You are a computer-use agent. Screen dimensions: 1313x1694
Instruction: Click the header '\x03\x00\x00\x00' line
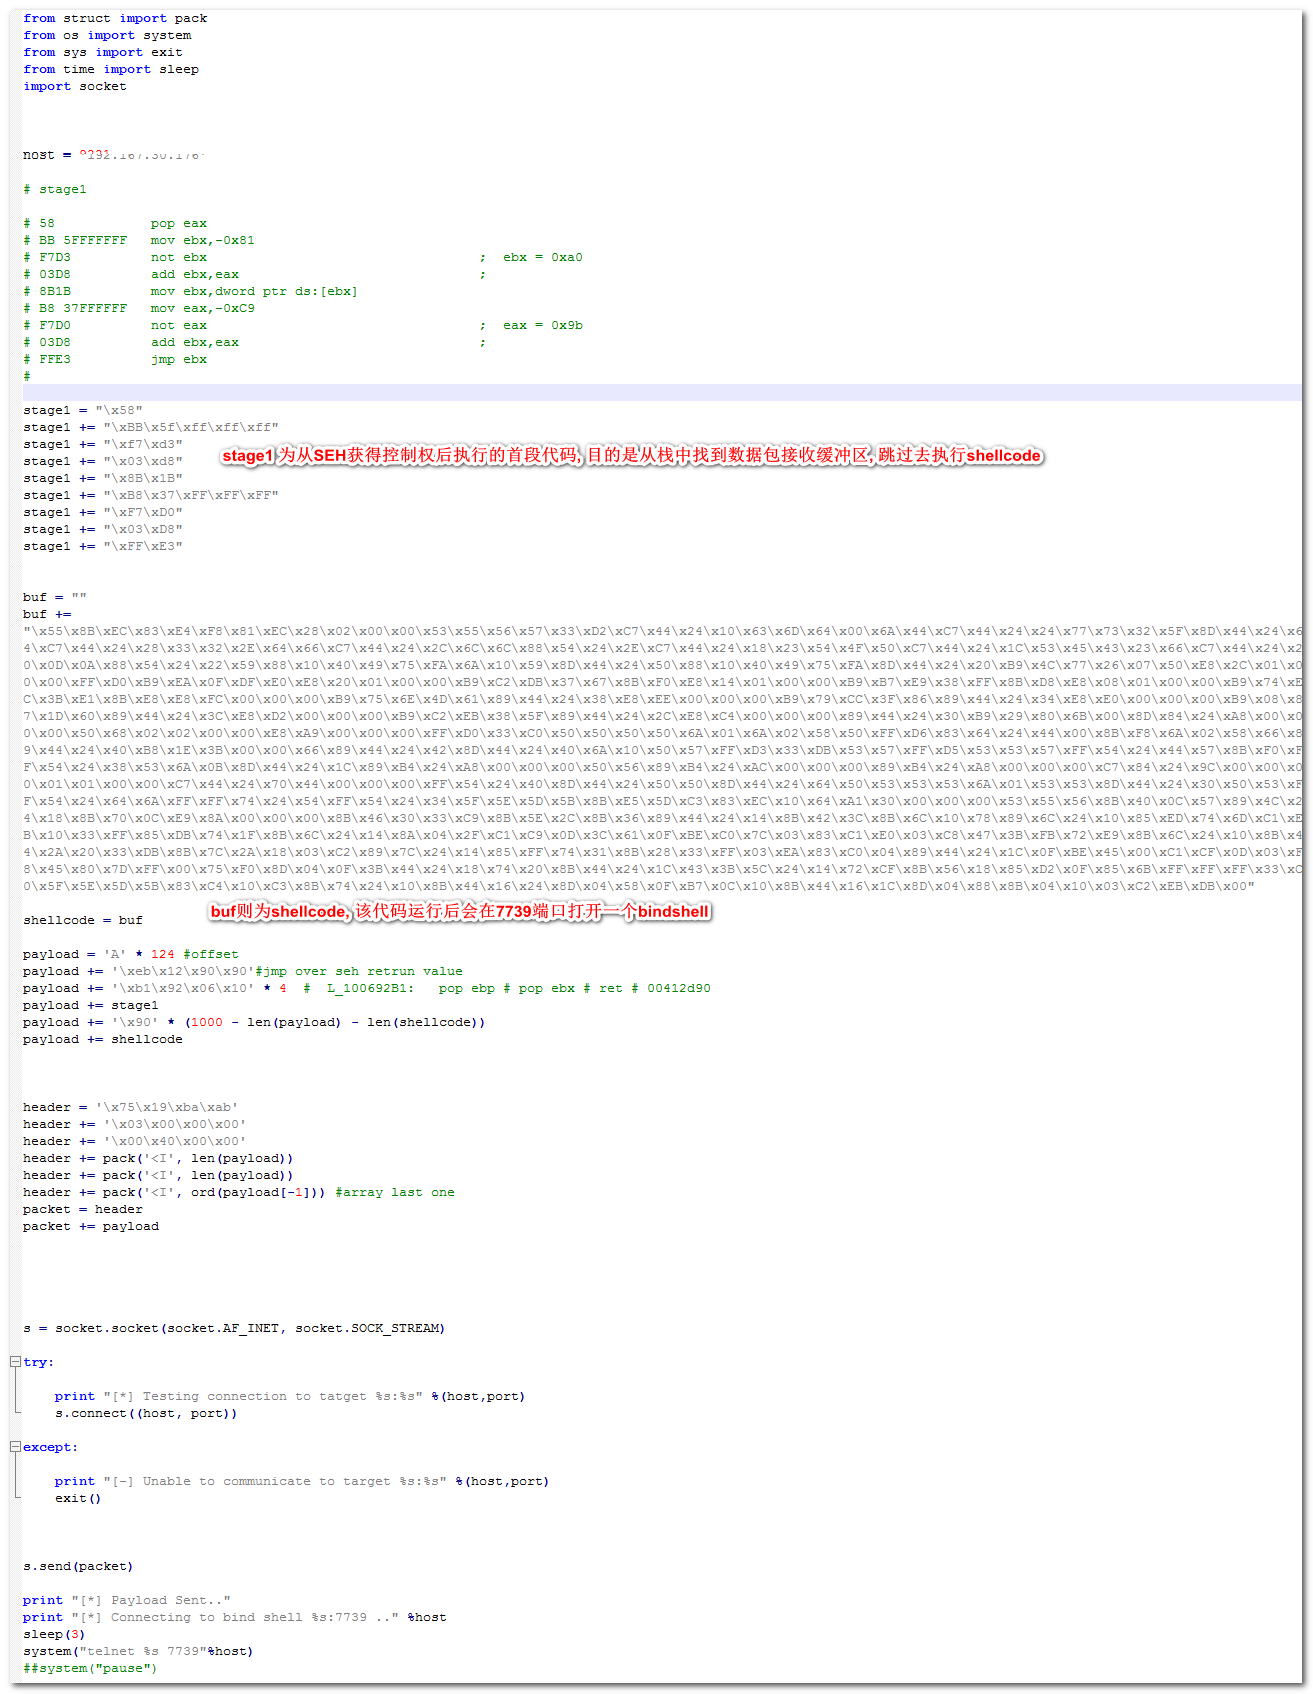[135, 1124]
